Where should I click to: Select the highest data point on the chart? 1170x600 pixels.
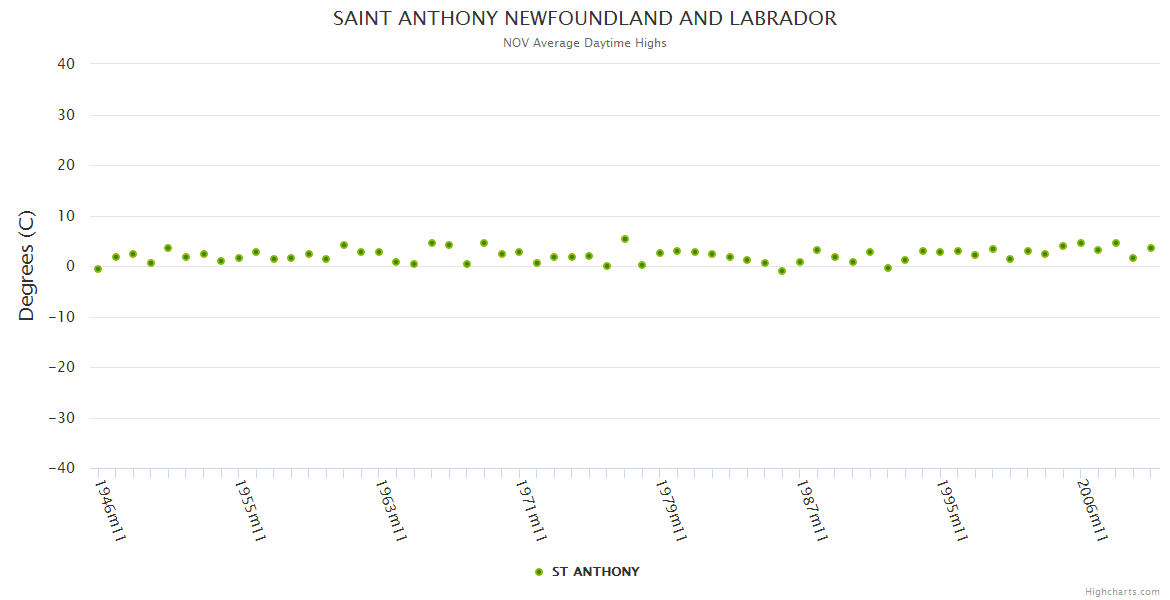pyautogui.click(x=625, y=239)
